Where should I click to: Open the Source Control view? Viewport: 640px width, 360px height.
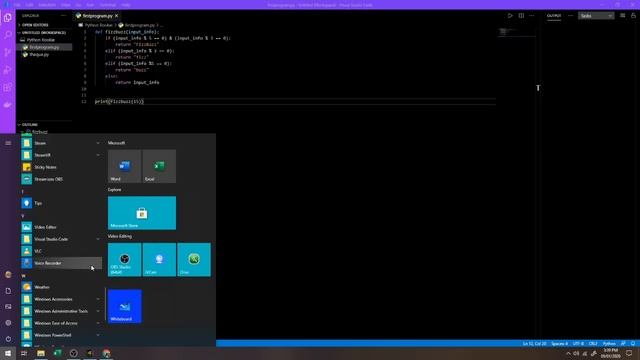(7, 52)
